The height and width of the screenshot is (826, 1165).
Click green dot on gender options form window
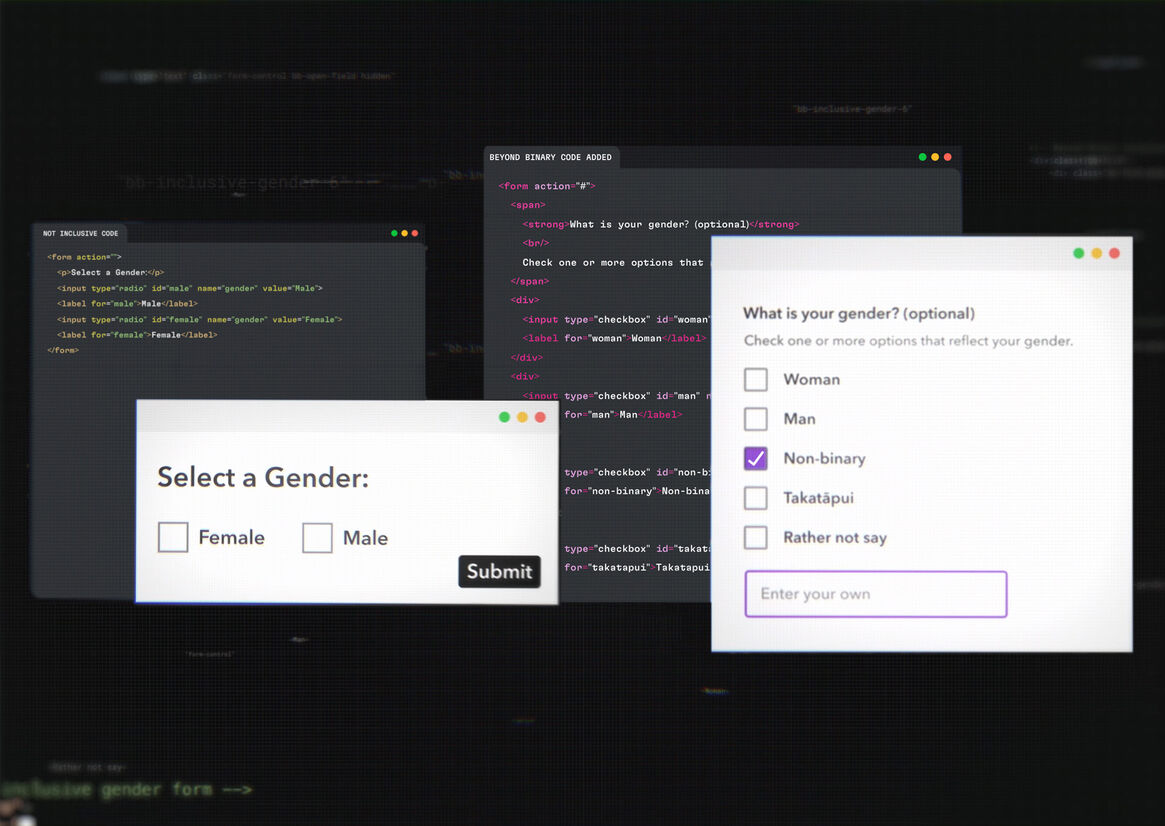click(1078, 253)
